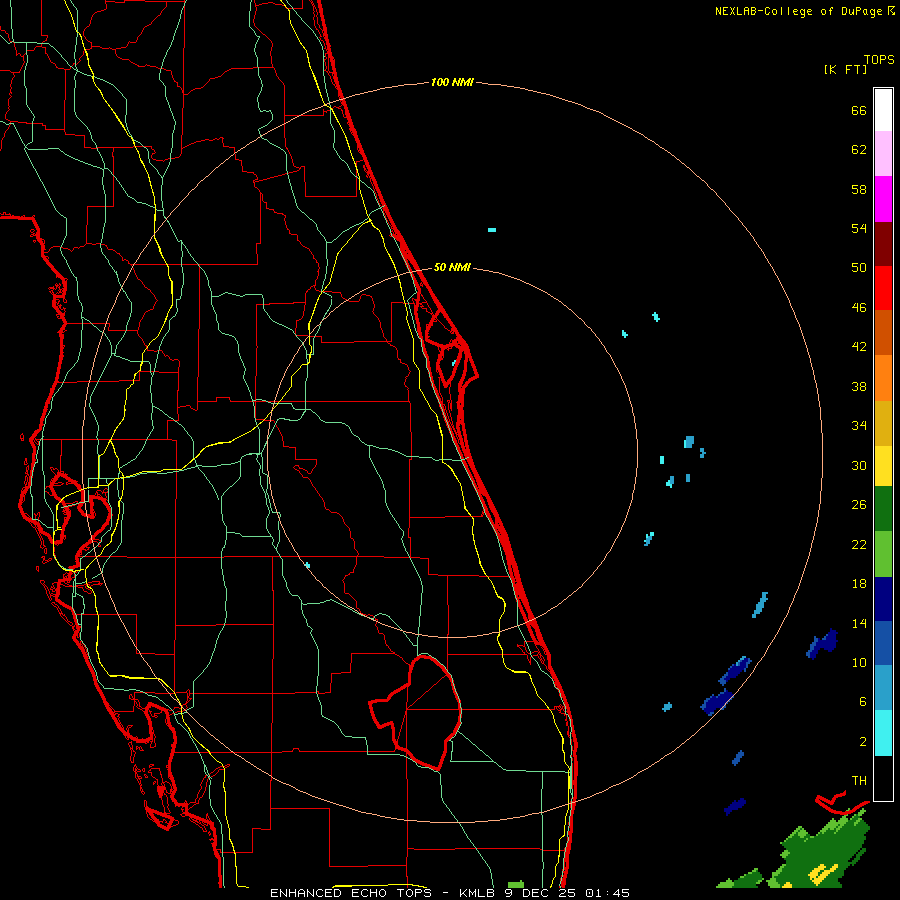Click the KMLB radar site identifier
The height and width of the screenshot is (900, 900).
(478, 893)
